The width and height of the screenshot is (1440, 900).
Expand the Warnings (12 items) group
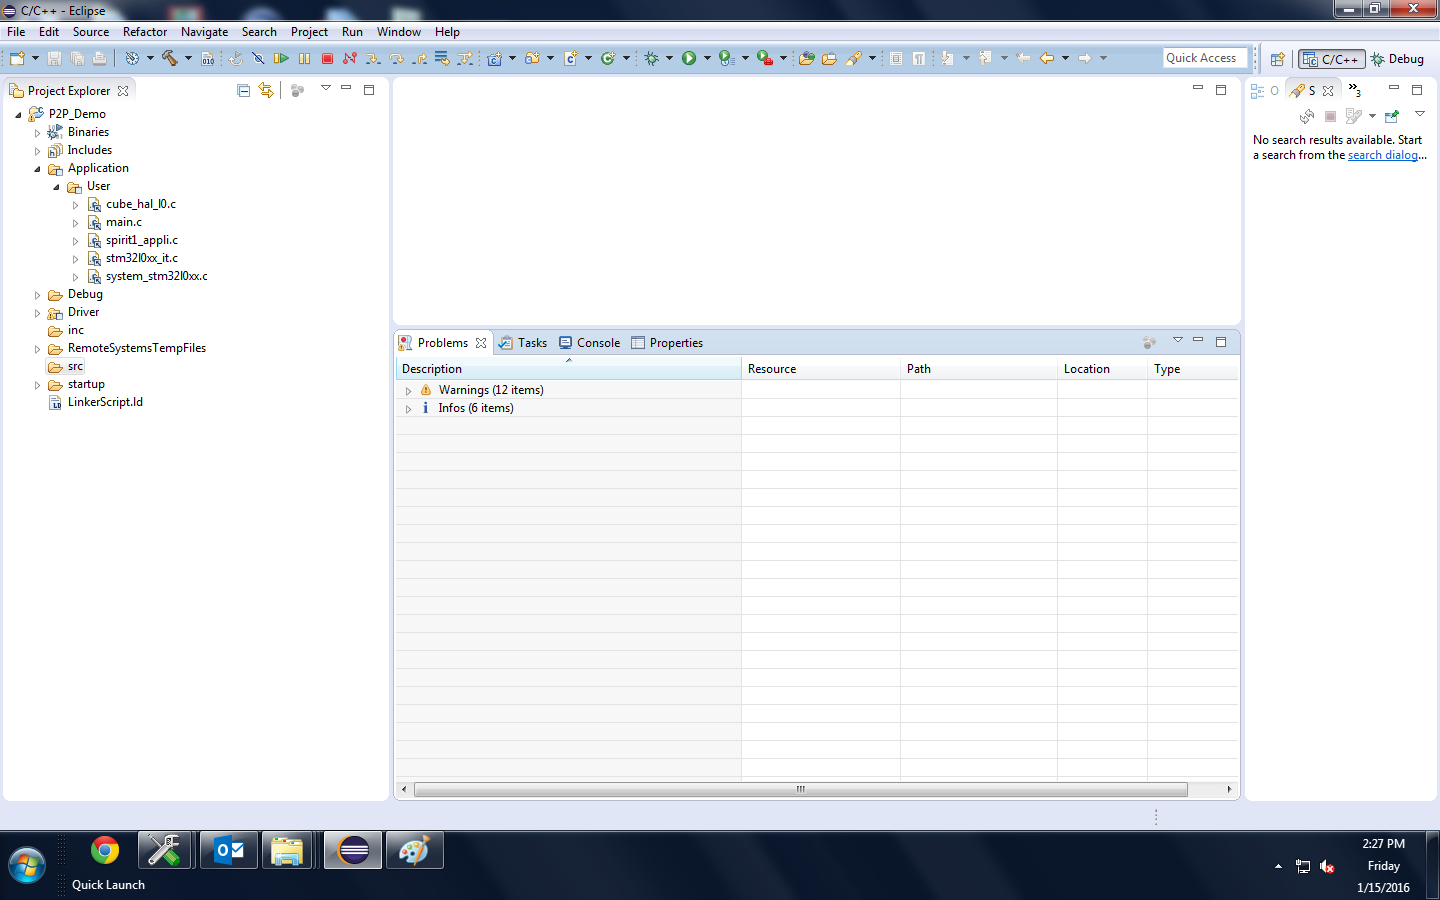(x=408, y=391)
